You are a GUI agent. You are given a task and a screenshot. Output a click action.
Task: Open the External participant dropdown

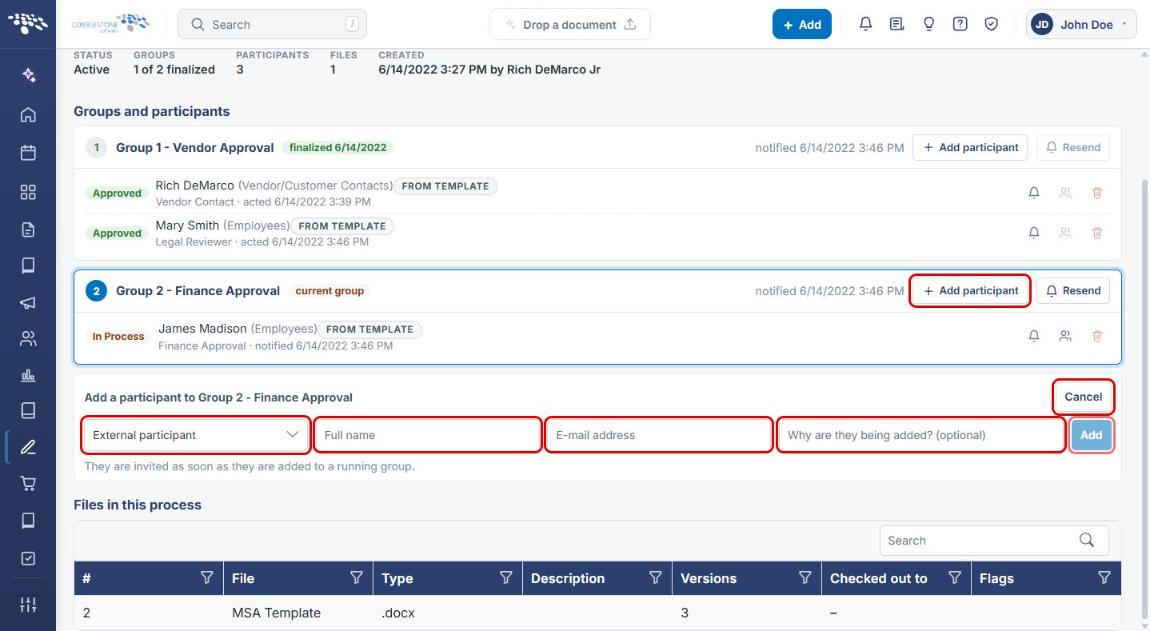(195, 435)
